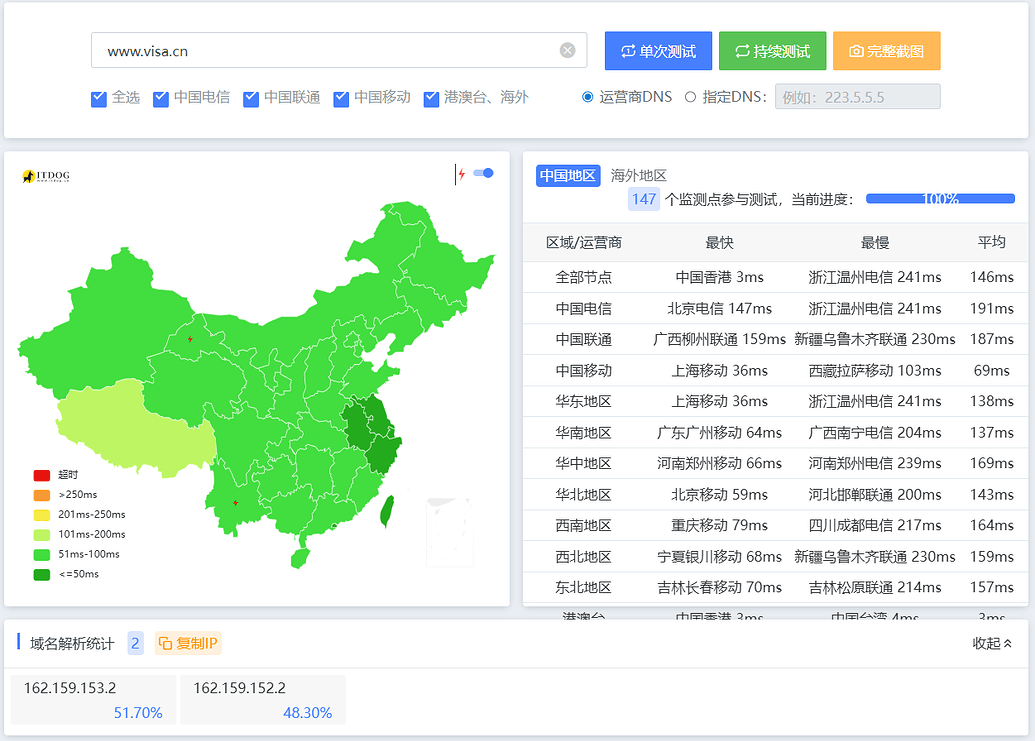1035x741 pixels.
Task: Click the 广西柳州联通 159ms cell
Action: click(719, 339)
